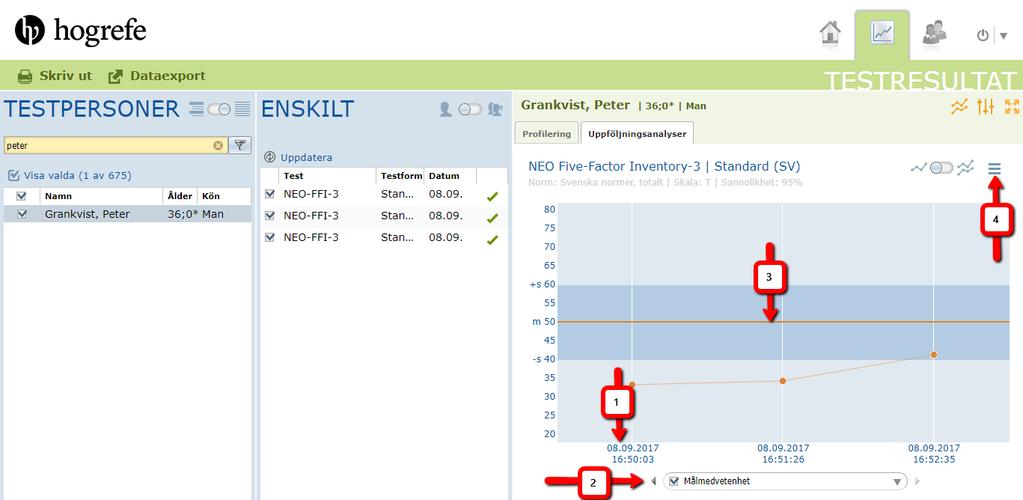Open the home page icon

830,33
